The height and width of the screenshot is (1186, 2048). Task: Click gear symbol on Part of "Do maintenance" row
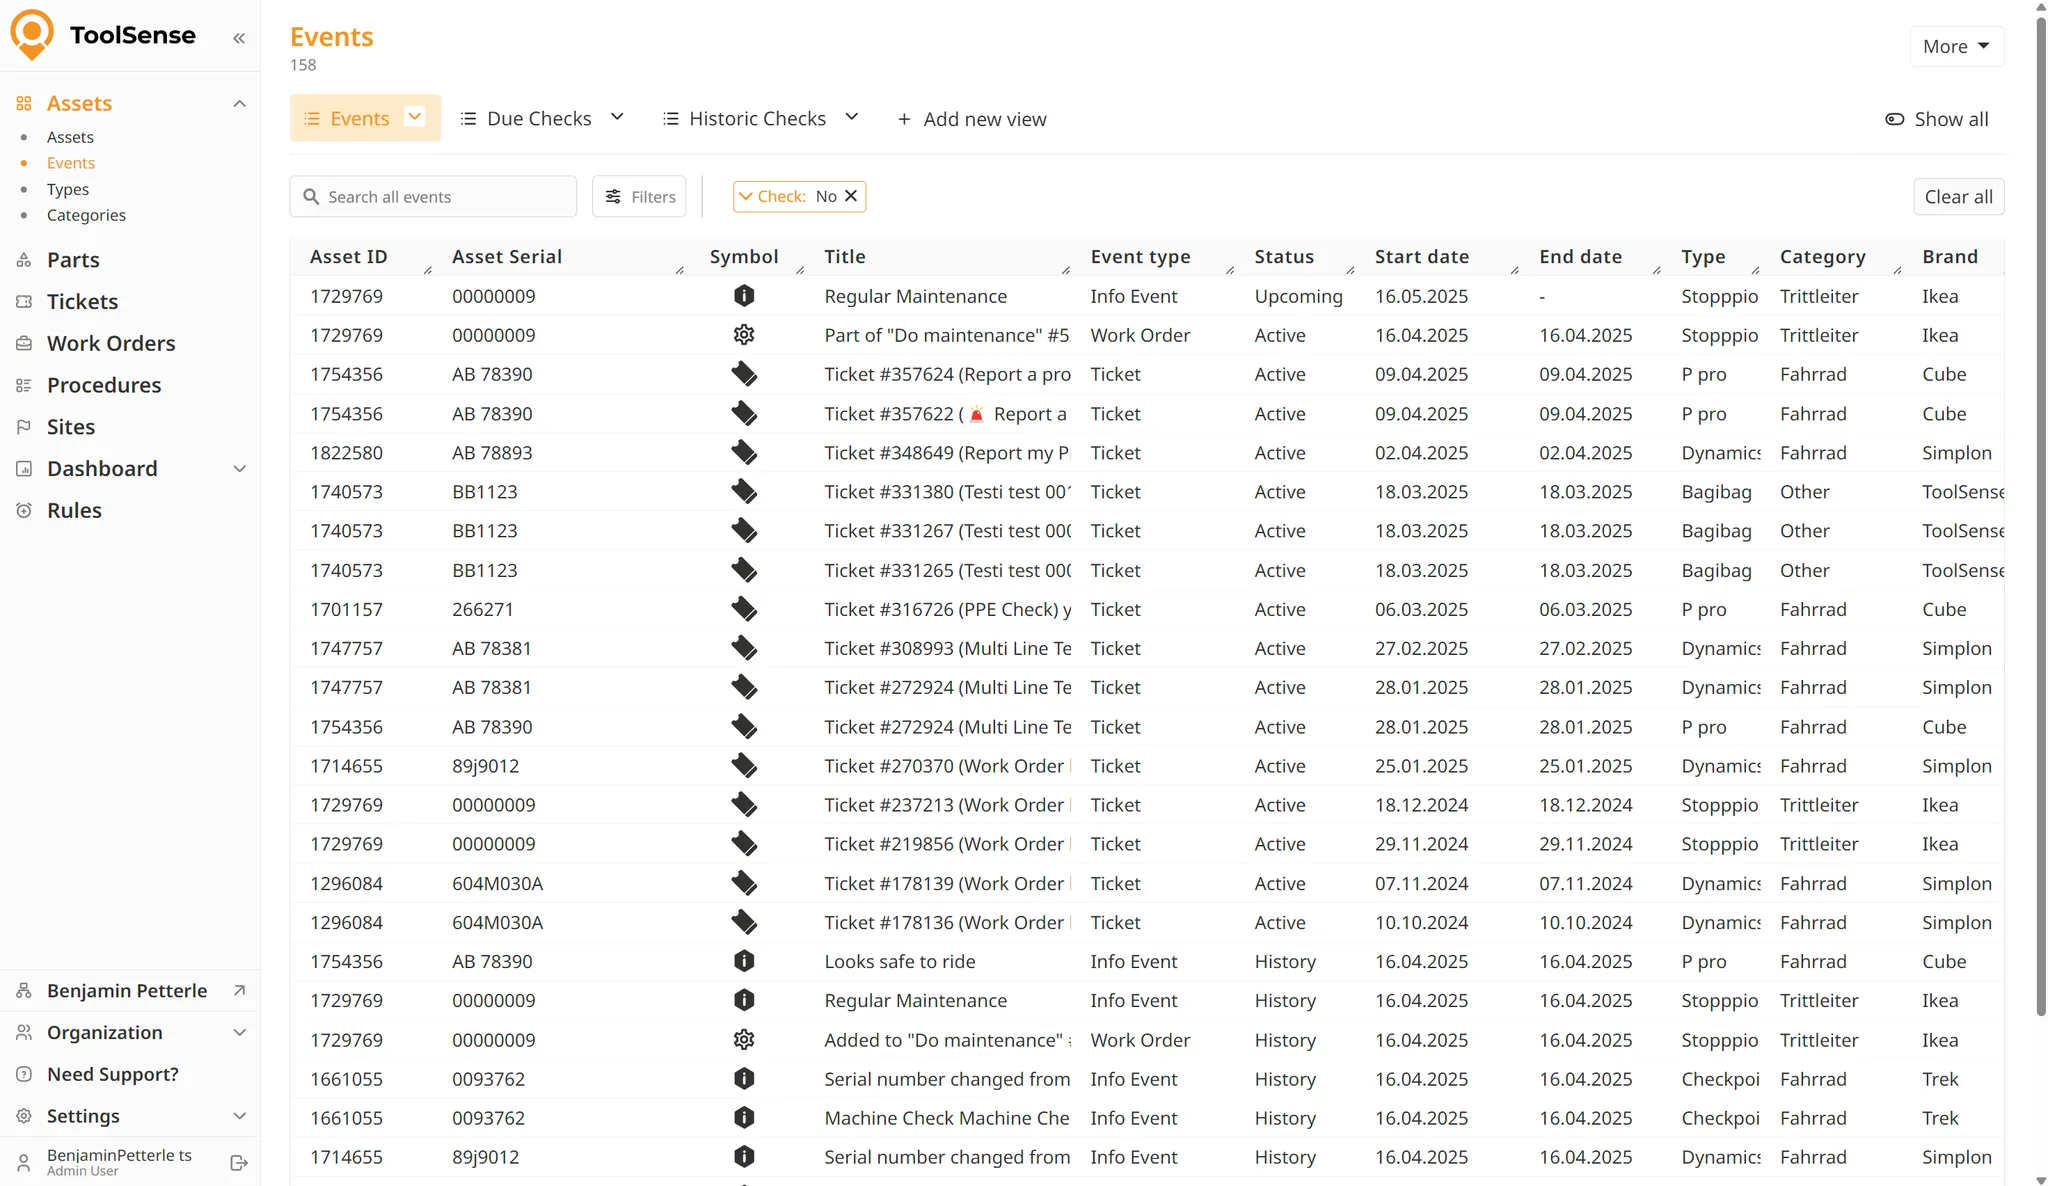point(743,335)
